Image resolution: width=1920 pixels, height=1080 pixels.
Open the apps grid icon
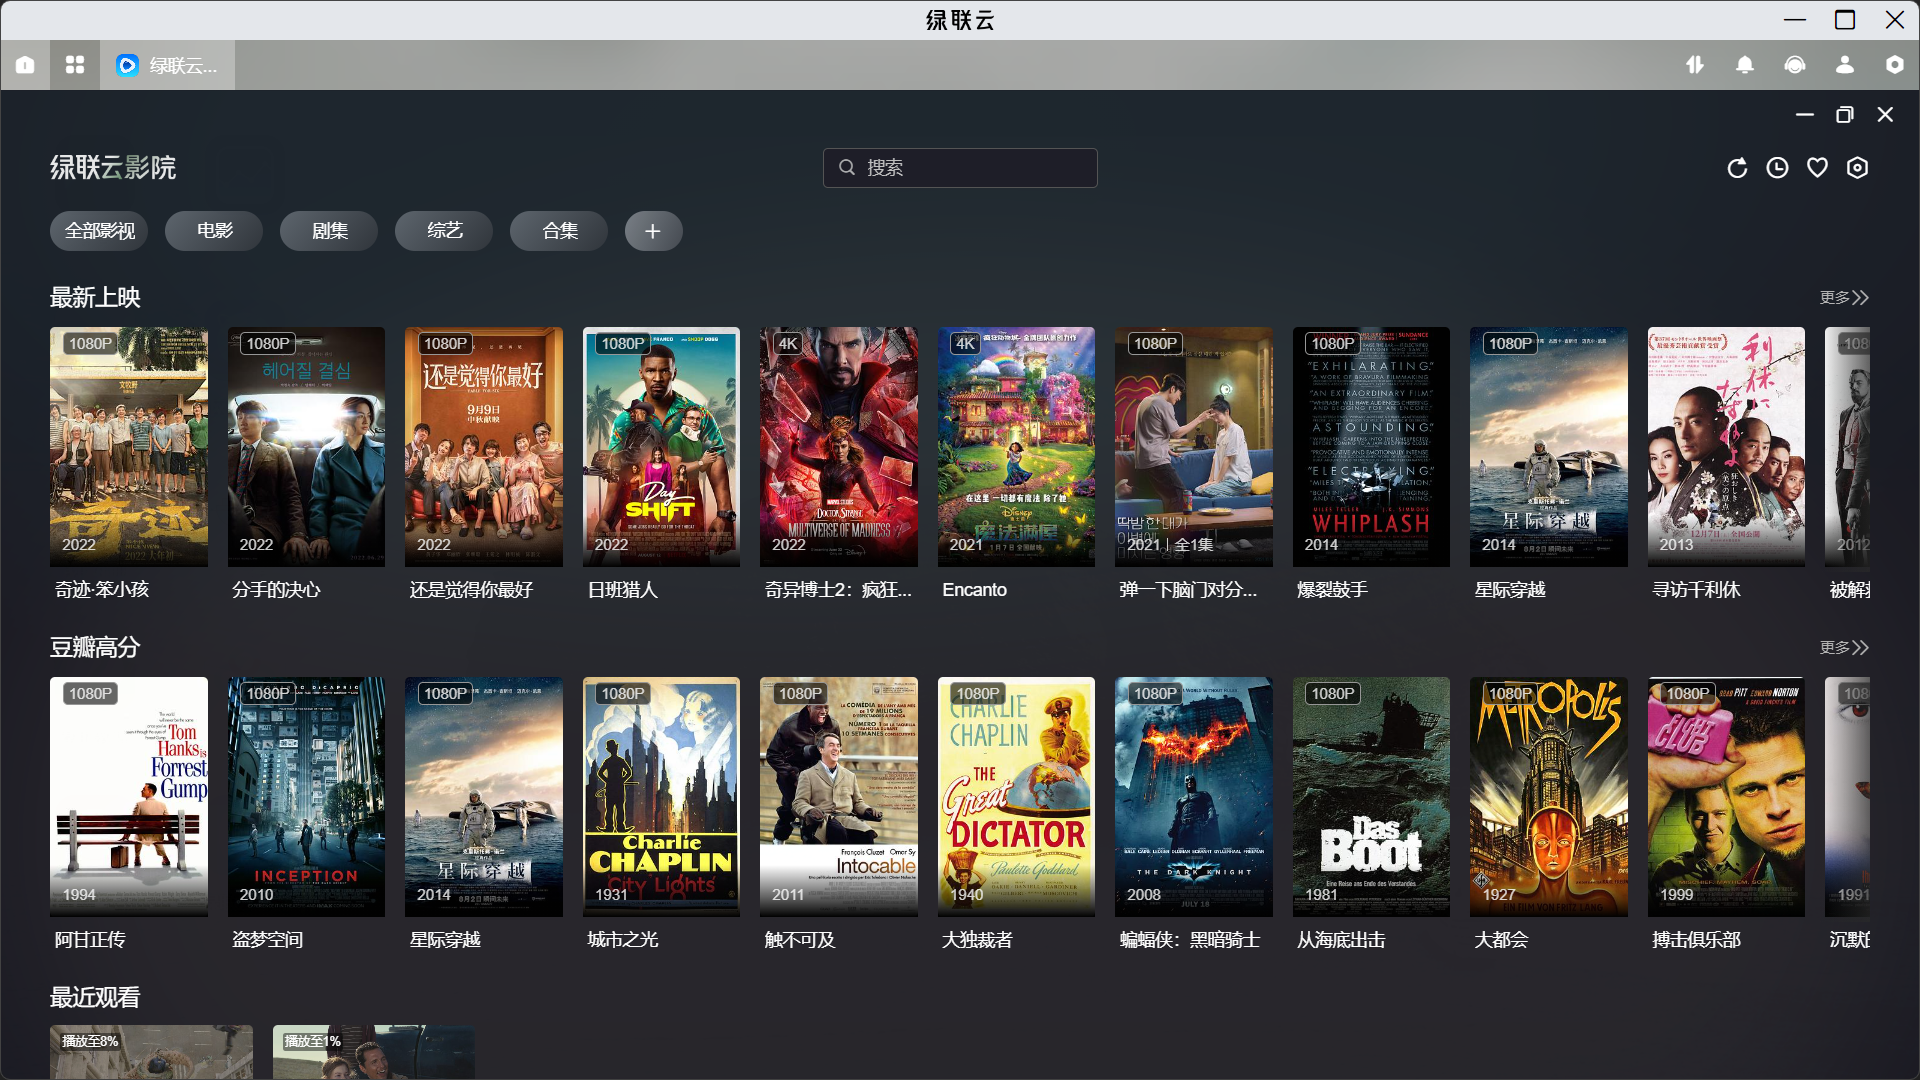(75, 65)
